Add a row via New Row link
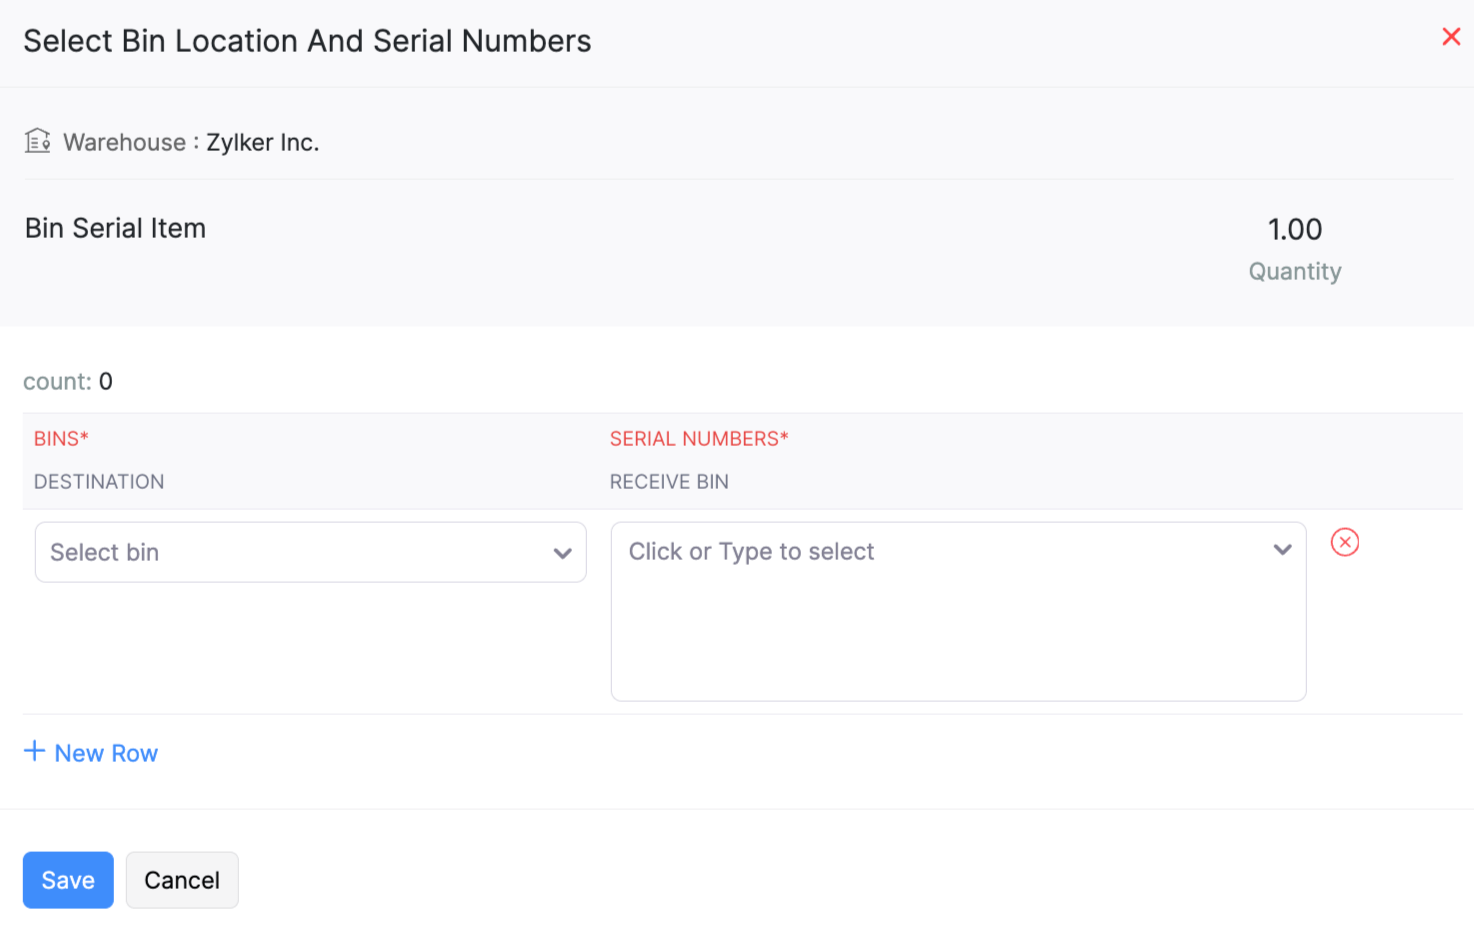The image size is (1474, 941). coord(106,753)
